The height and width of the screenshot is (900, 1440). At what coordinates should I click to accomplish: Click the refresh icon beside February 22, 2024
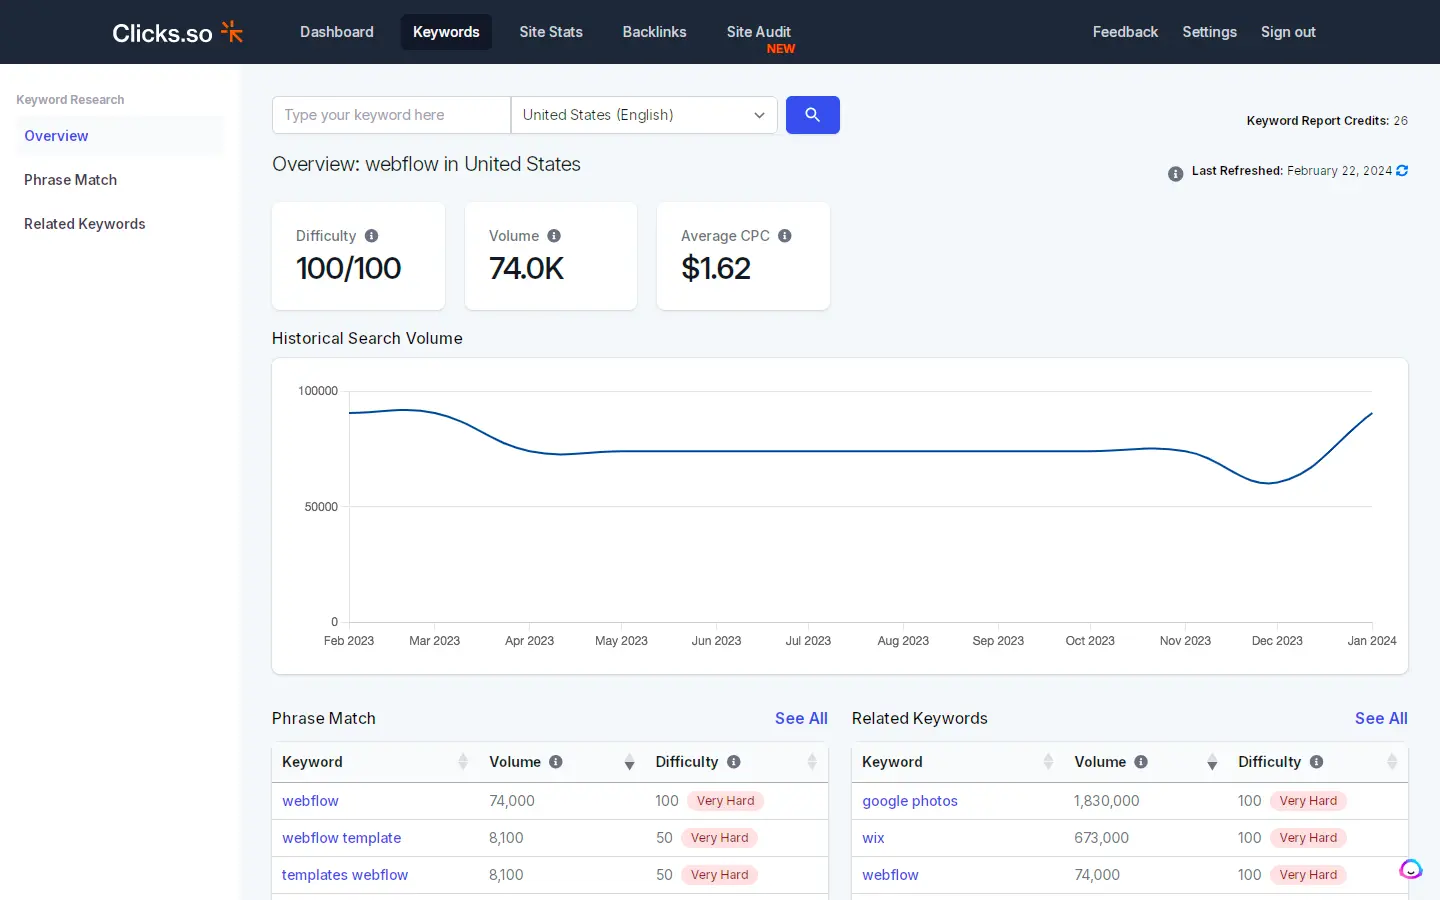coord(1402,171)
